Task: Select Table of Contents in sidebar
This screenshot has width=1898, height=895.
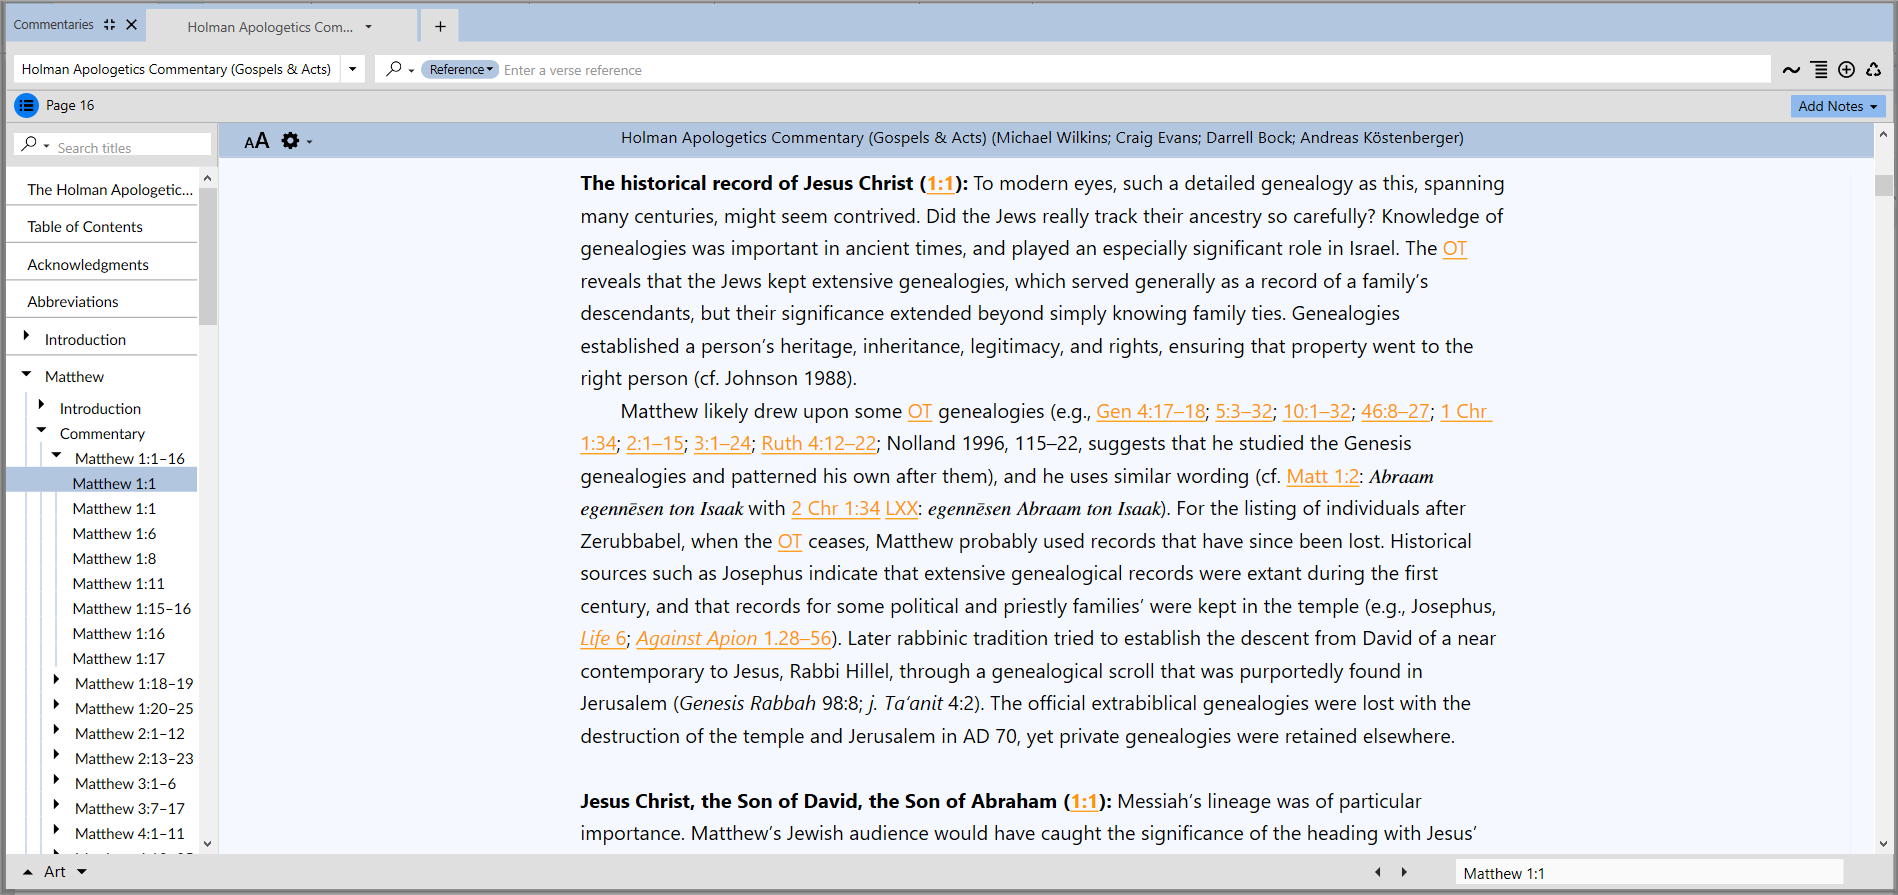Action: 85,227
